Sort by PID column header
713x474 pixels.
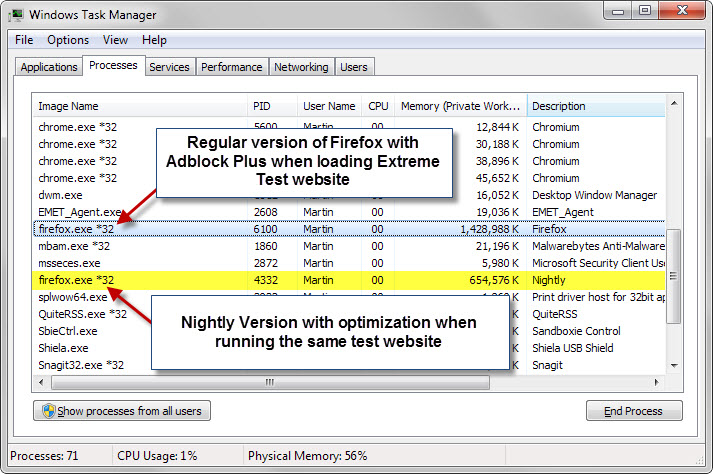[x=272, y=106]
